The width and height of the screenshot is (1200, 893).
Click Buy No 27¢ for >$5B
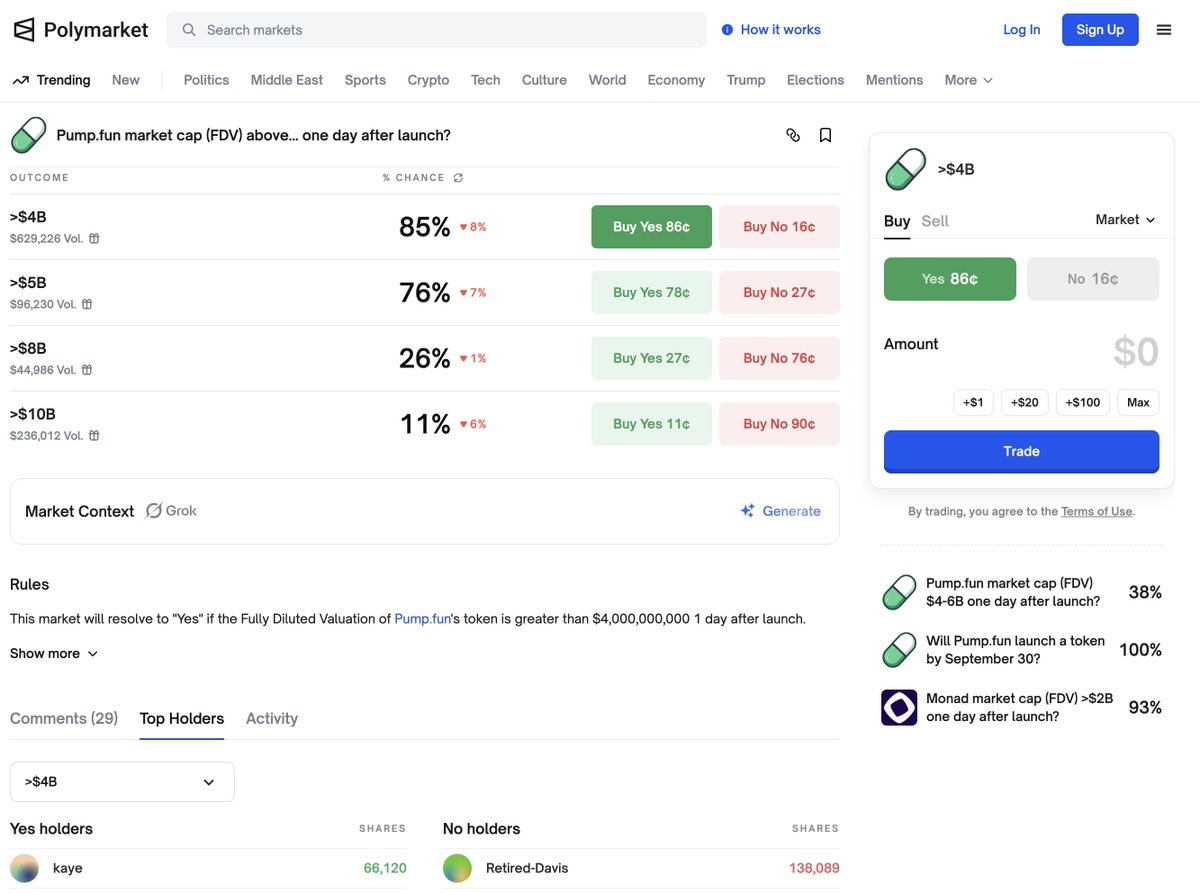tap(779, 293)
